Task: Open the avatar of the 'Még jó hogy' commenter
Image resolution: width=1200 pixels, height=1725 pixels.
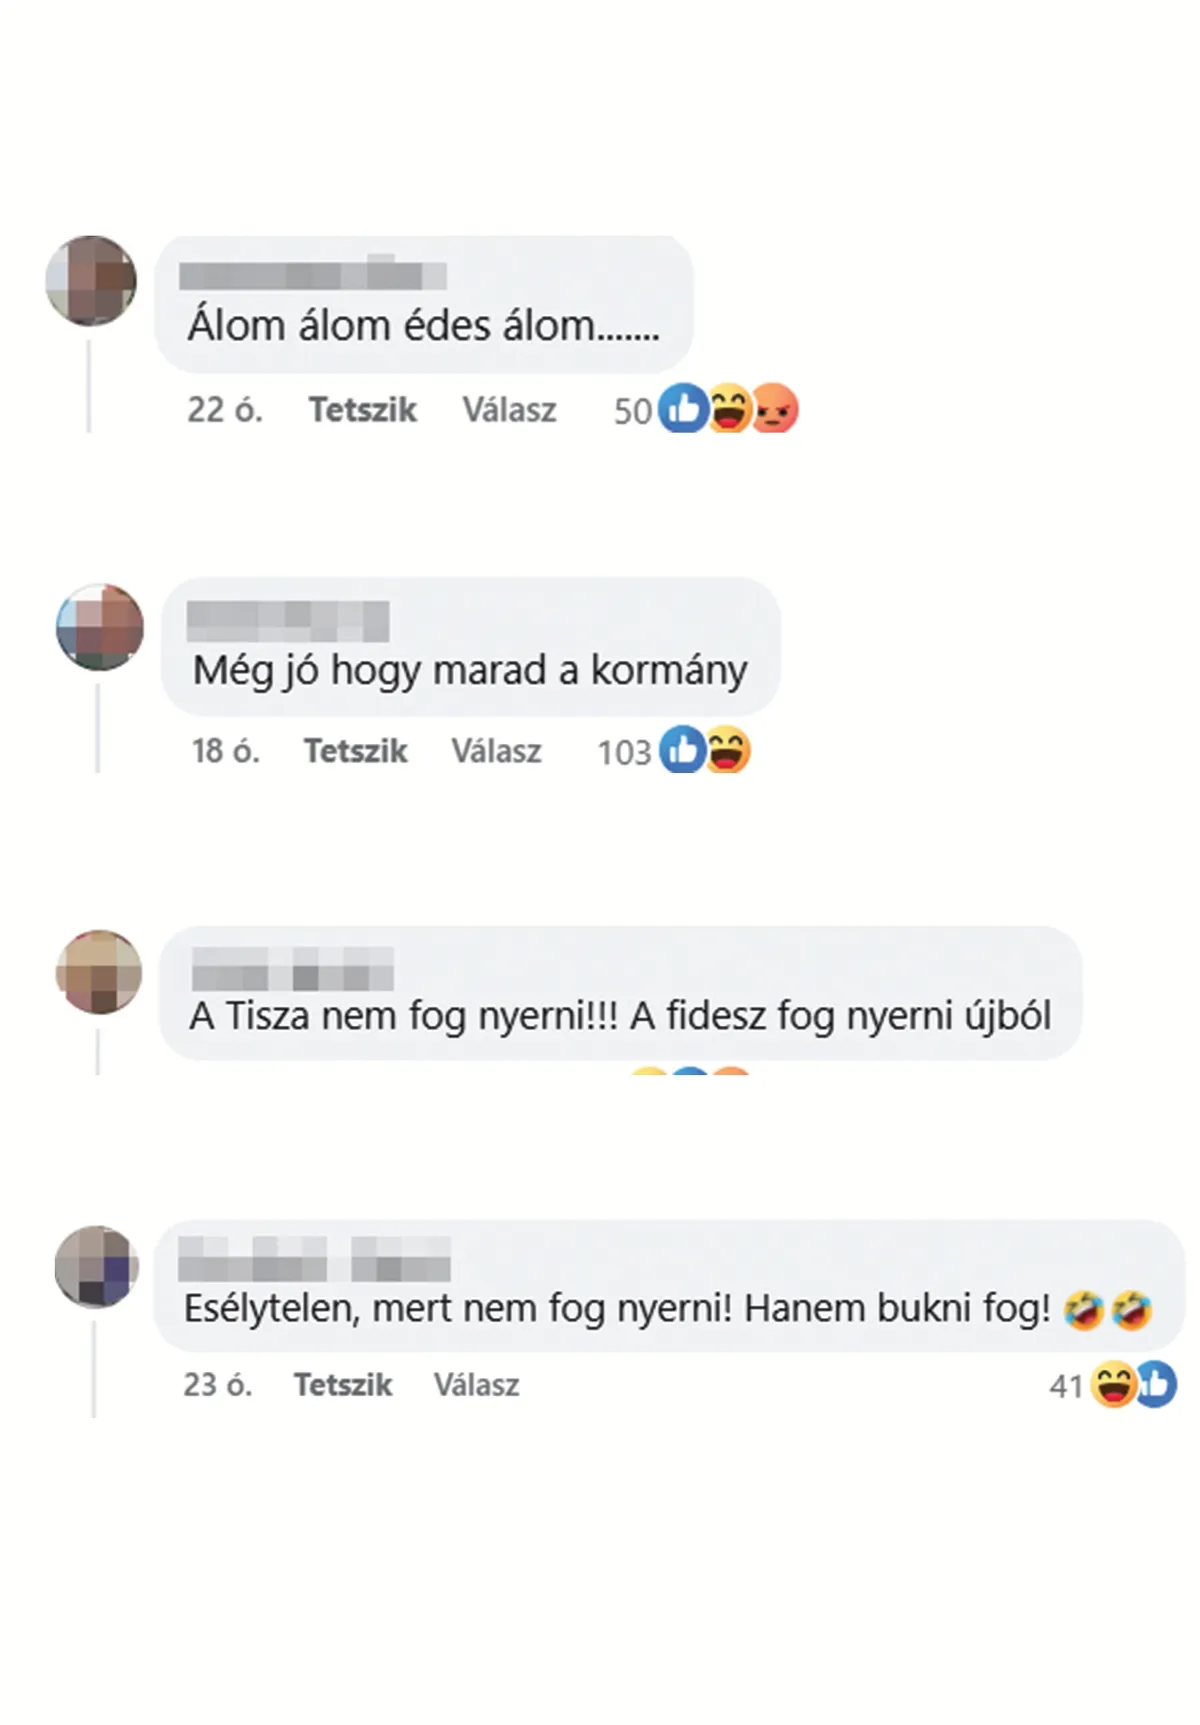Action: pyautogui.click(x=100, y=627)
